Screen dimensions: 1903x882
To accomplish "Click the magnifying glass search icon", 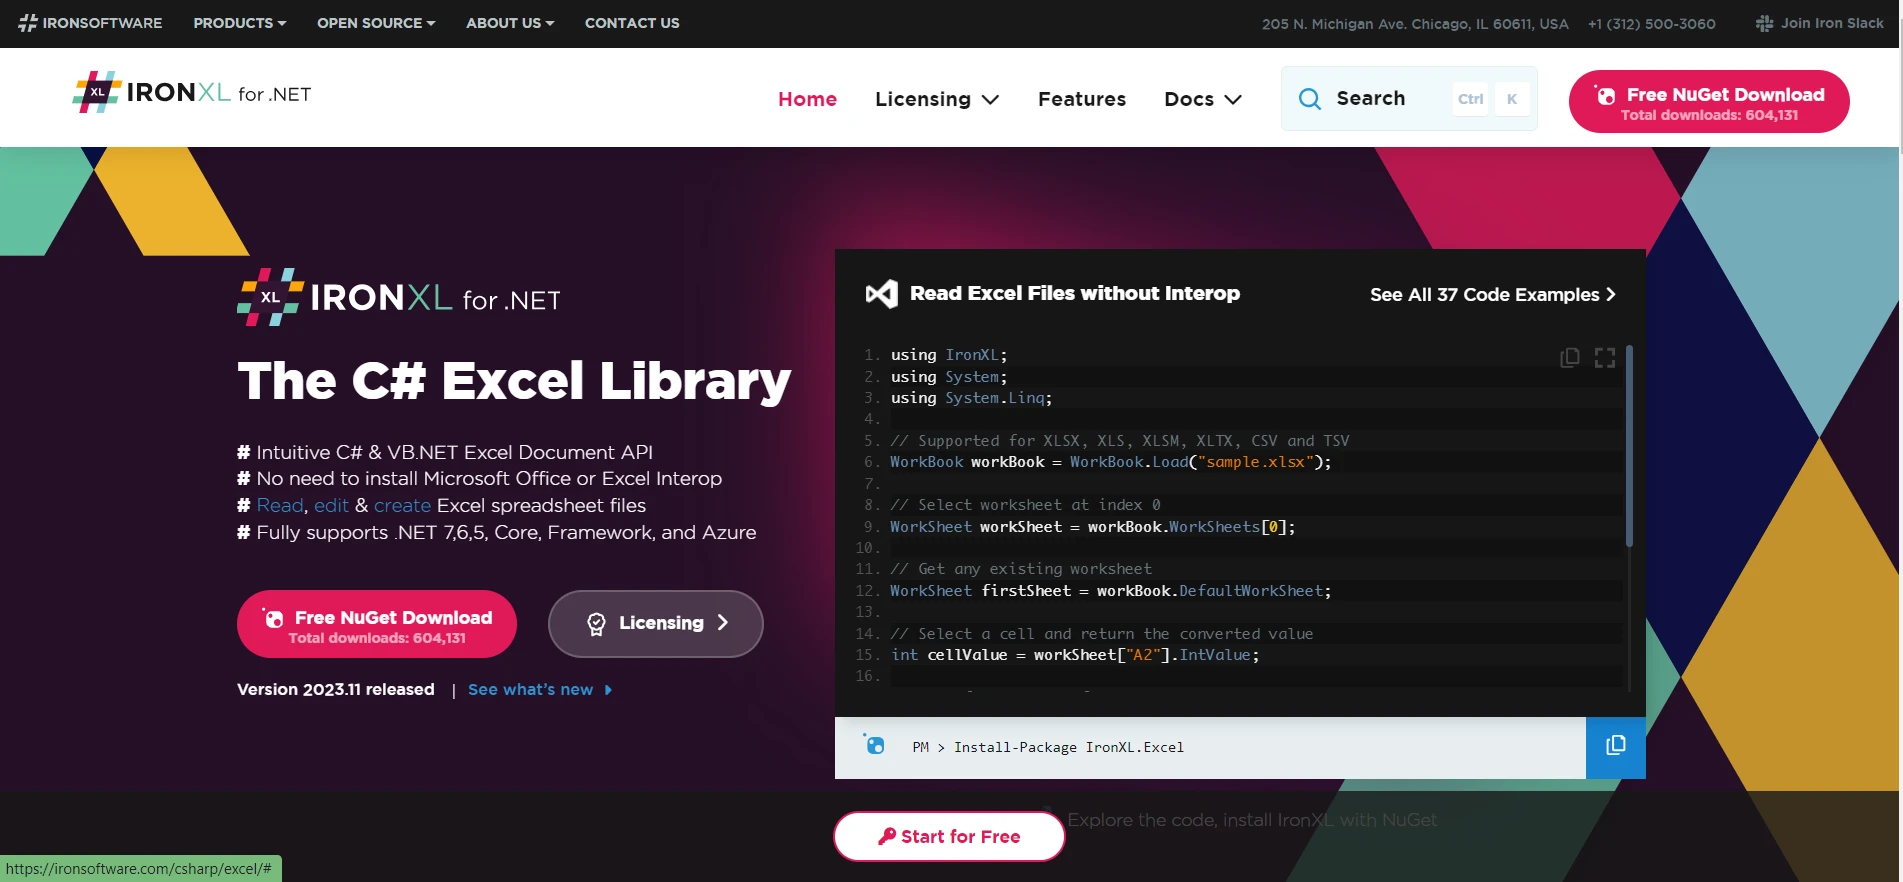I will (1309, 98).
